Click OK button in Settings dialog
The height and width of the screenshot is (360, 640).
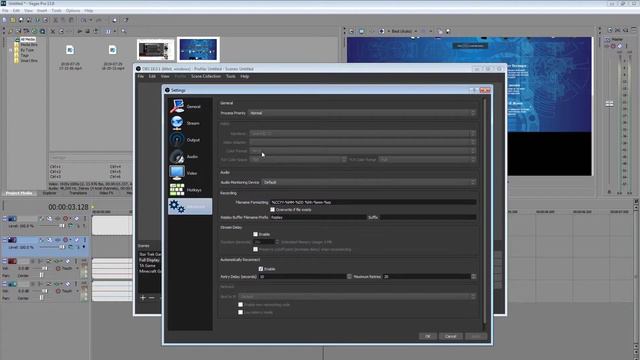[428, 336]
